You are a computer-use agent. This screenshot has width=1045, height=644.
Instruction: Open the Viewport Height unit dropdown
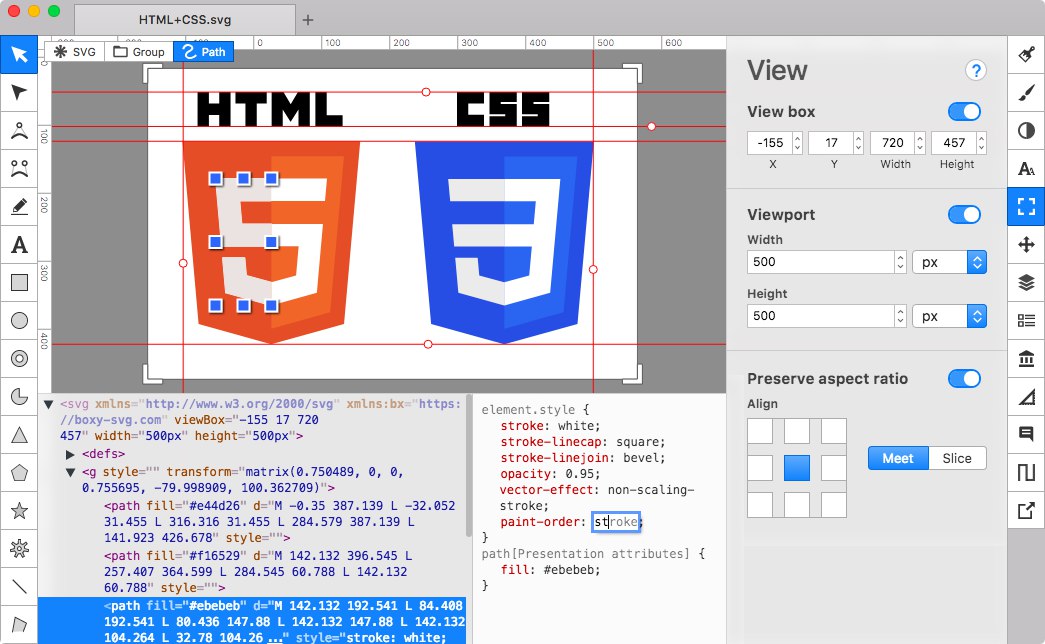click(950, 316)
